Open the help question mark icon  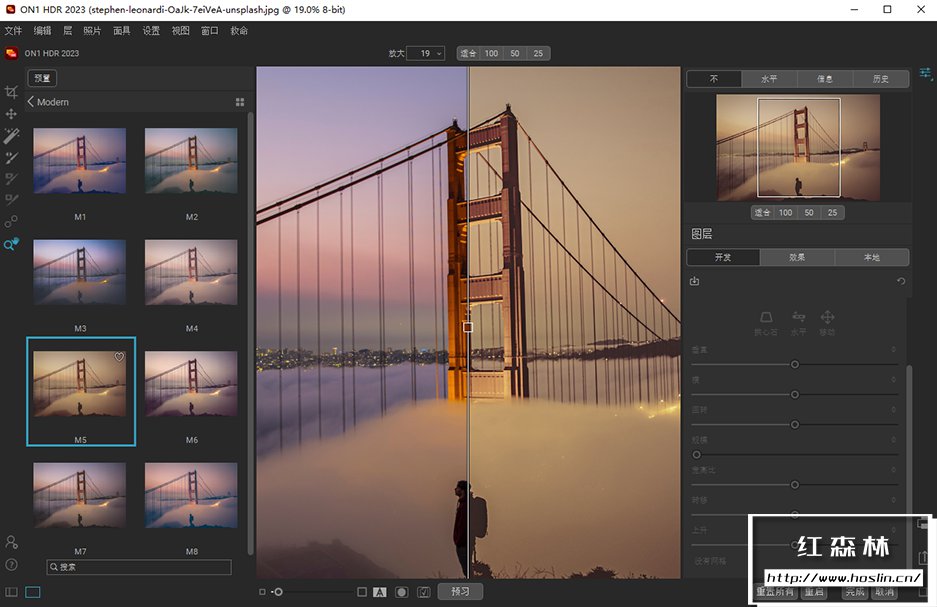pos(12,565)
